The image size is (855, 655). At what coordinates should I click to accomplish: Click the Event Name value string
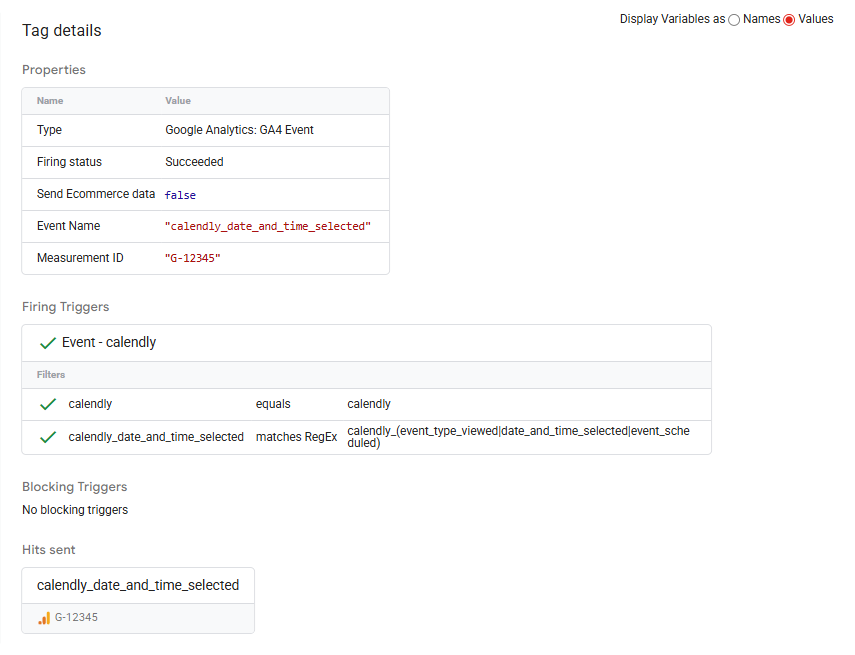click(266, 227)
